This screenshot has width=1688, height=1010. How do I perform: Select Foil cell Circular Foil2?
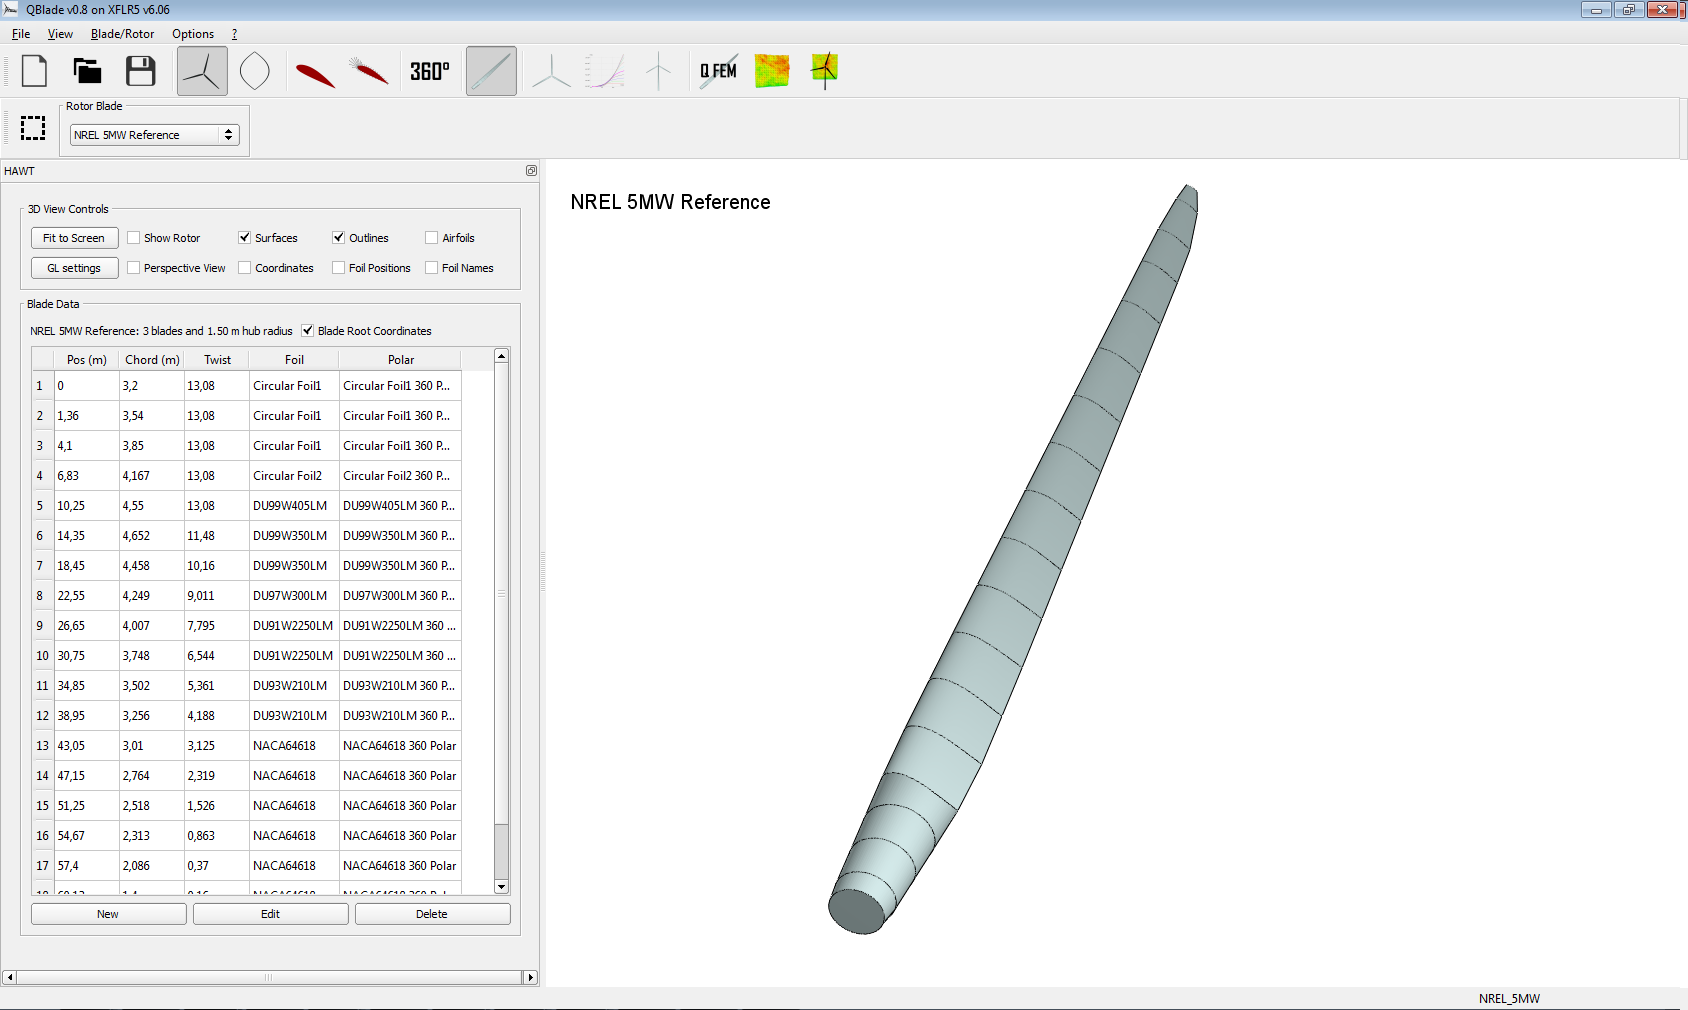(294, 476)
